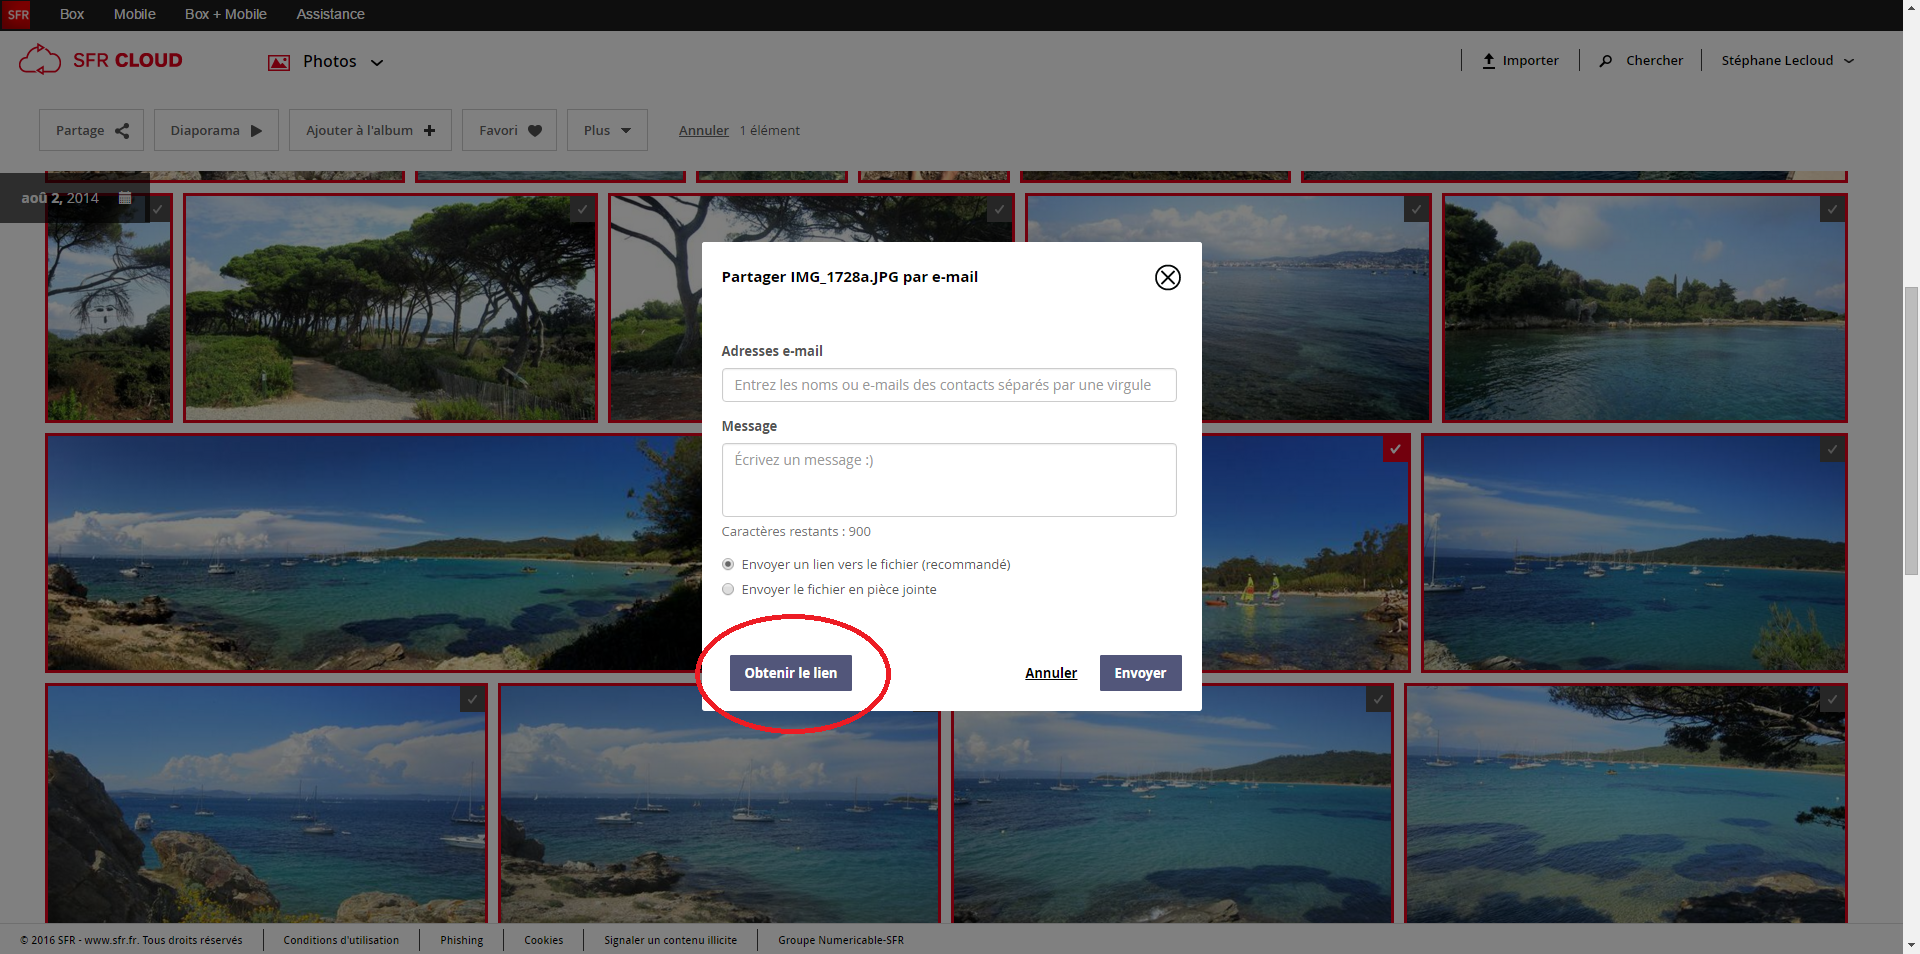
Task: Click the Adresses e-mail input field
Action: [x=948, y=385]
